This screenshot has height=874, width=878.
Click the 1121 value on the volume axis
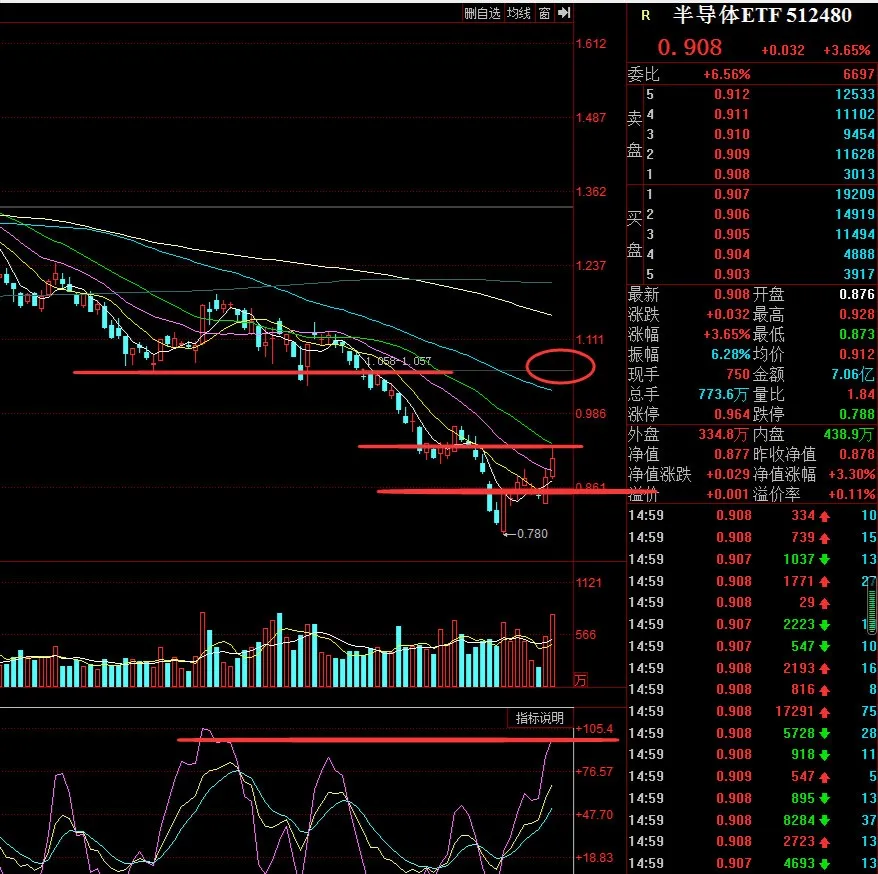[589, 583]
